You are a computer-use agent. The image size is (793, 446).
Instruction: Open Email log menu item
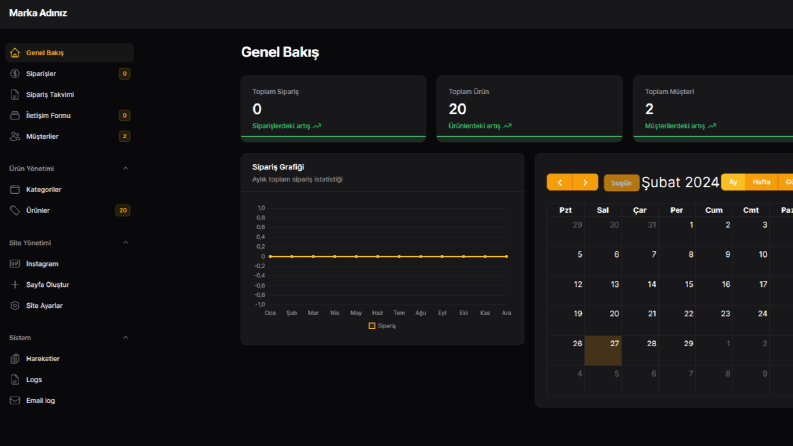69,400
